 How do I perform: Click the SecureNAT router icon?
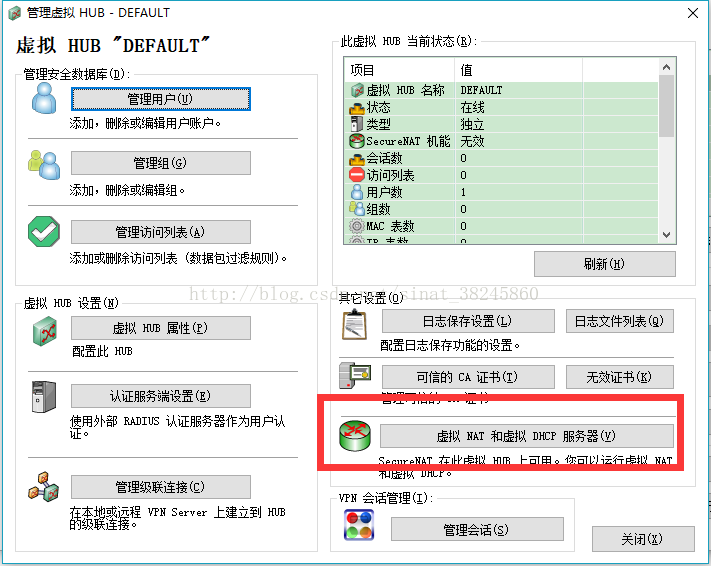pyautogui.click(x=356, y=437)
